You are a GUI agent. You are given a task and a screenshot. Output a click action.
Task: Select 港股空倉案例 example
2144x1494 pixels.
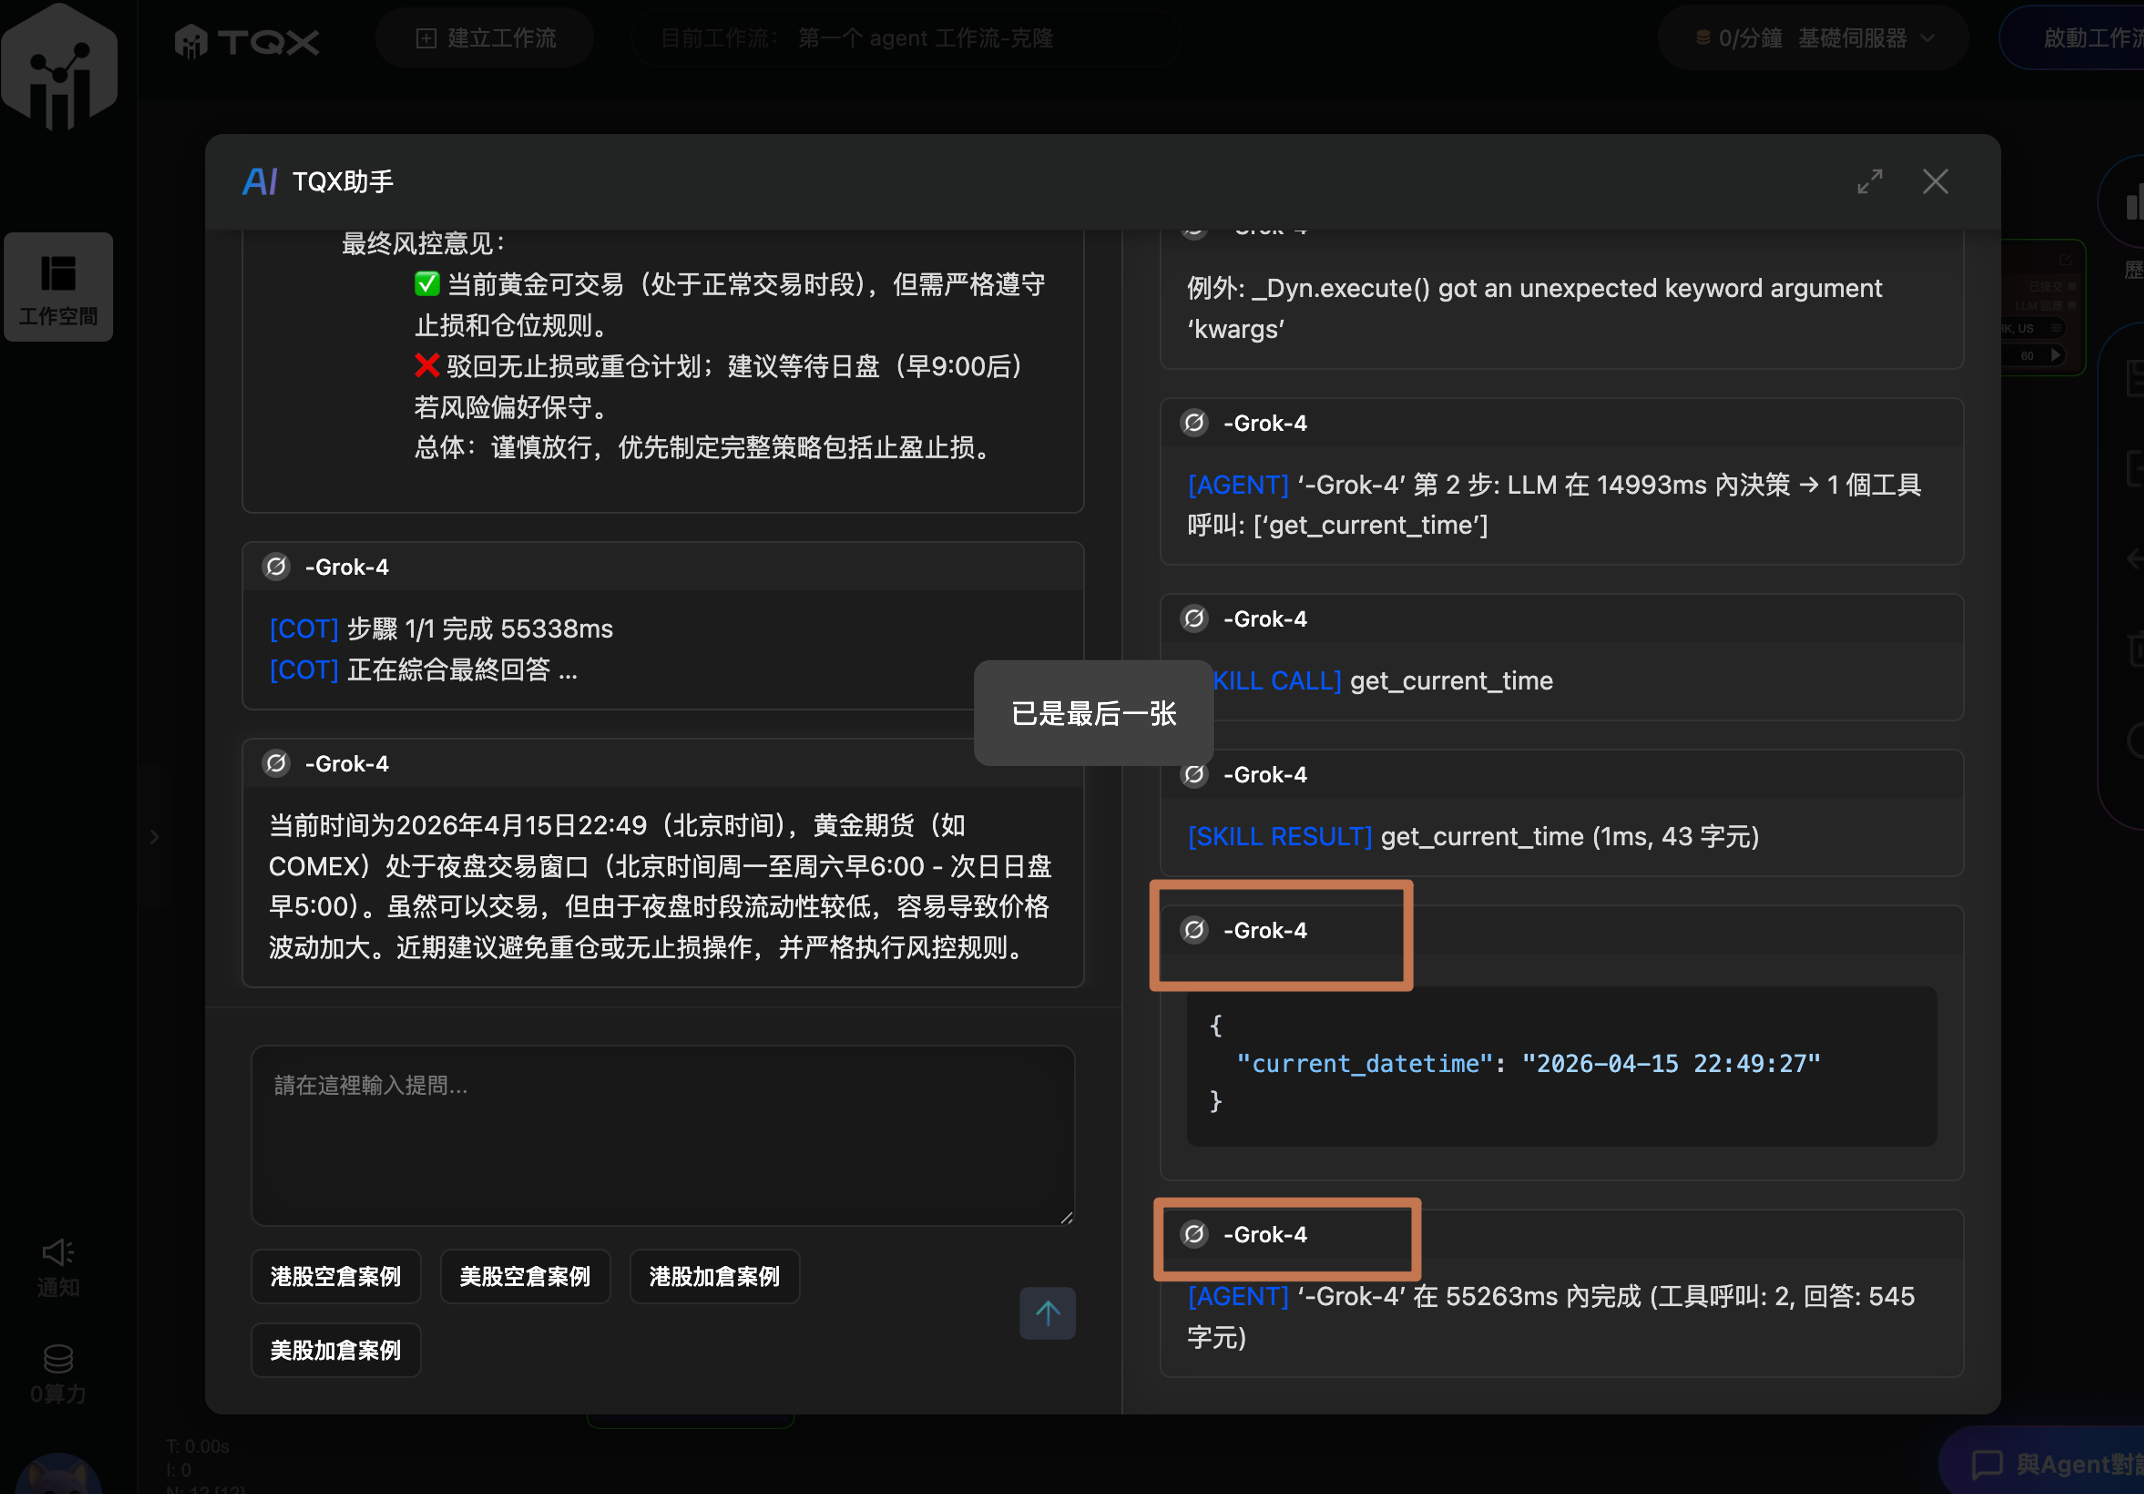click(335, 1276)
